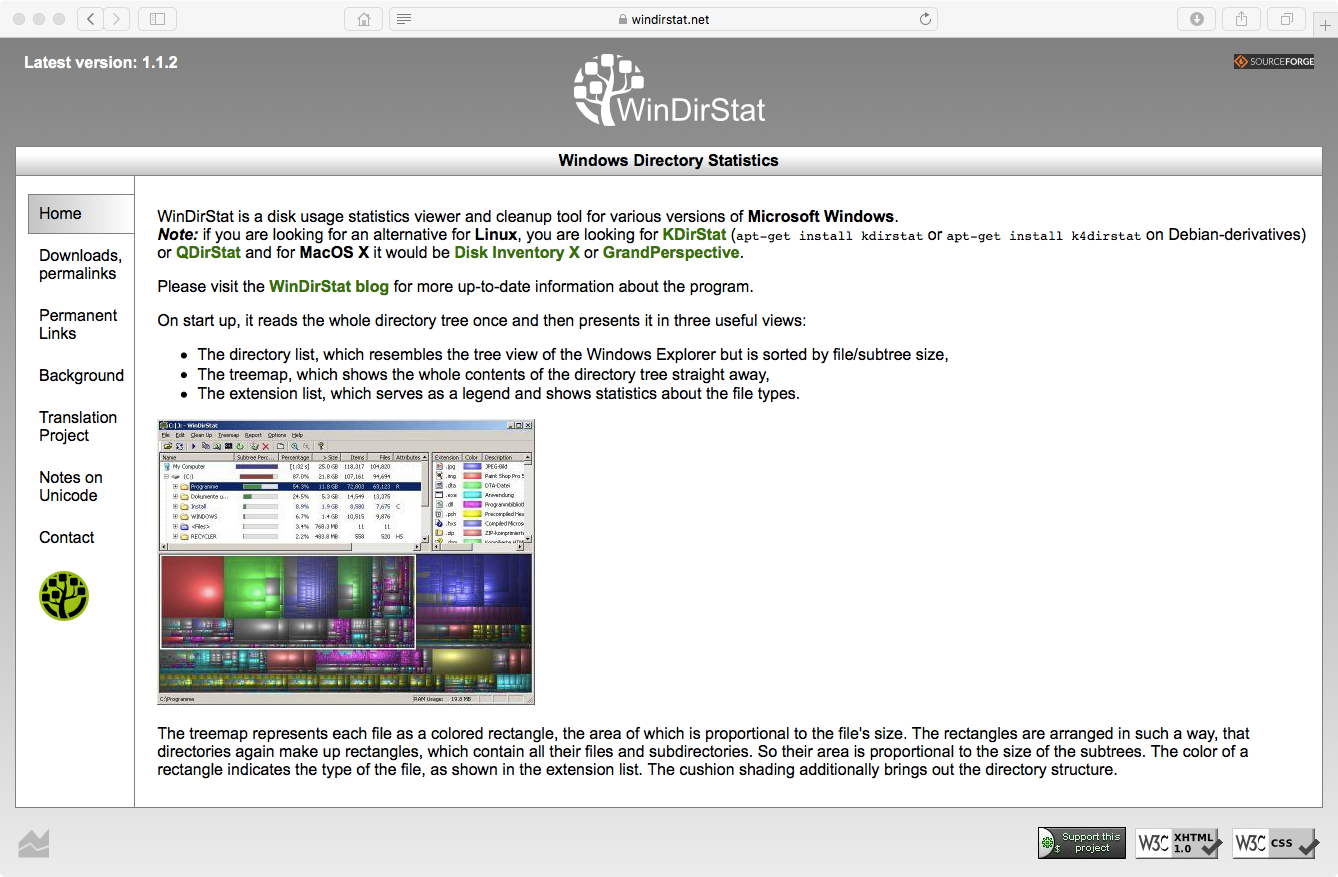The width and height of the screenshot is (1338, 877).
Task: Select the red X delete icon in WinDirStat's toolbar
Action: coord(266,447)
